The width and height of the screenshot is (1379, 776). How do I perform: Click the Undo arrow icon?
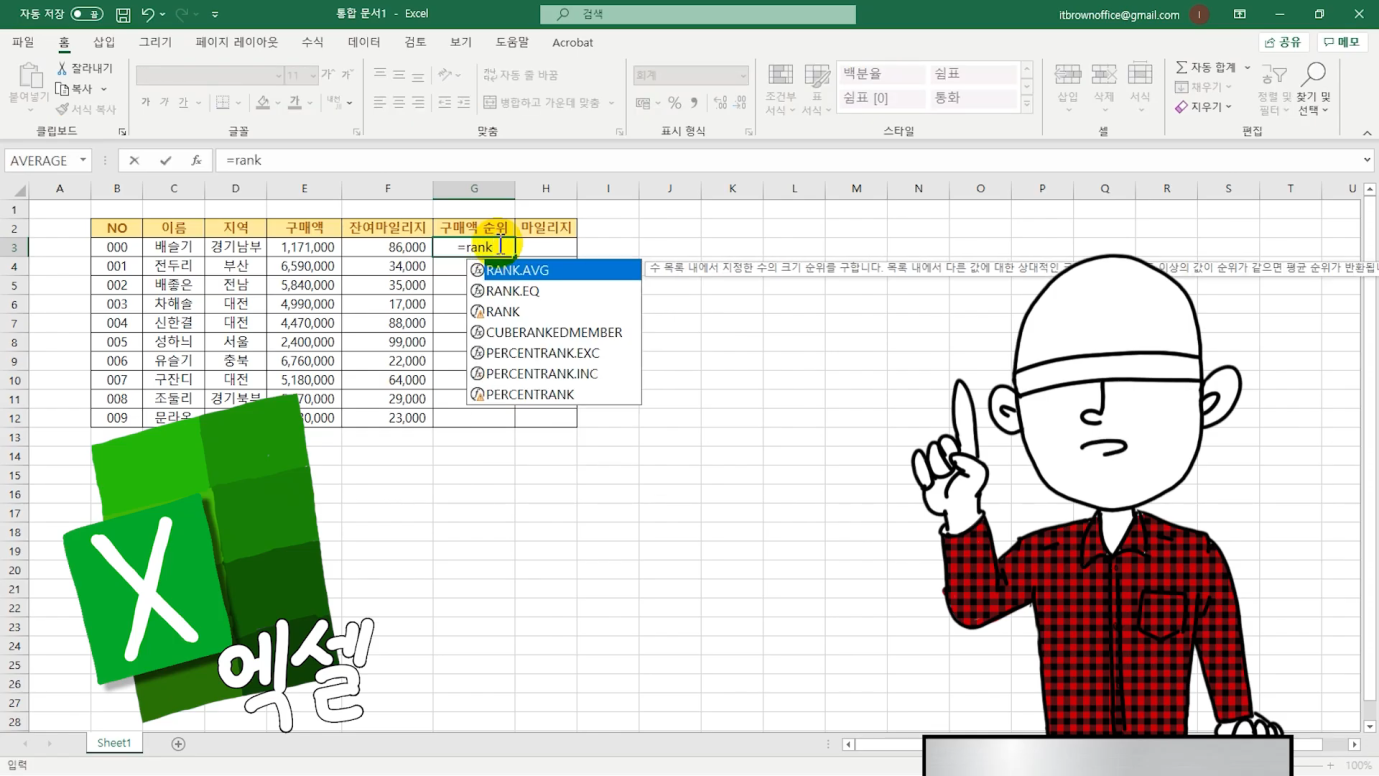(x=148, y=15)
